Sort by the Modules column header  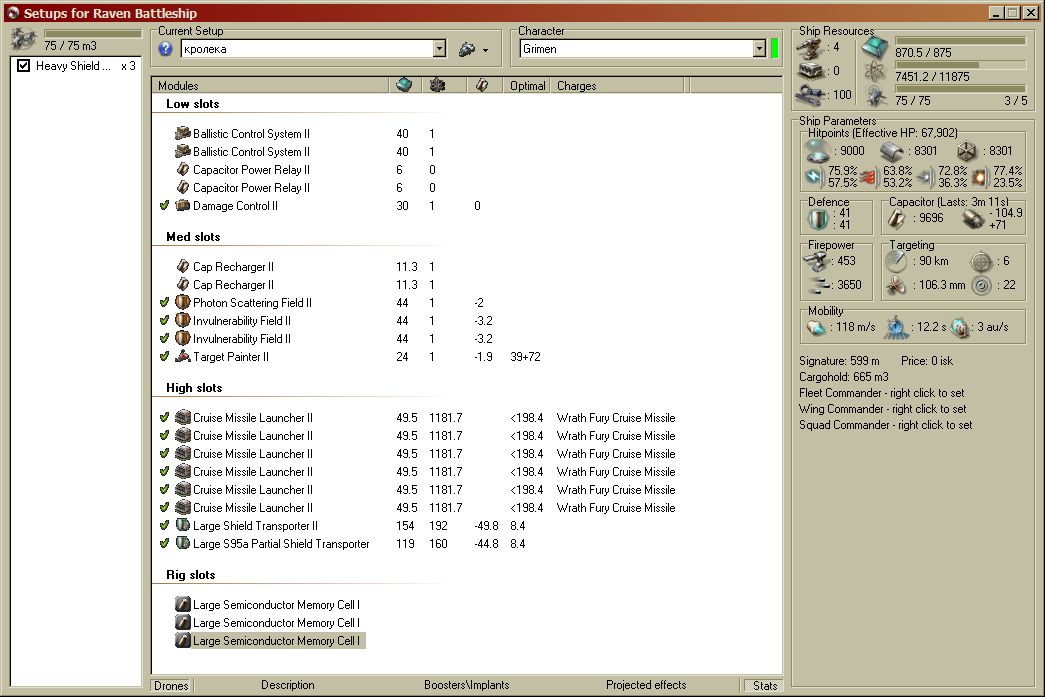coord(270,85)
